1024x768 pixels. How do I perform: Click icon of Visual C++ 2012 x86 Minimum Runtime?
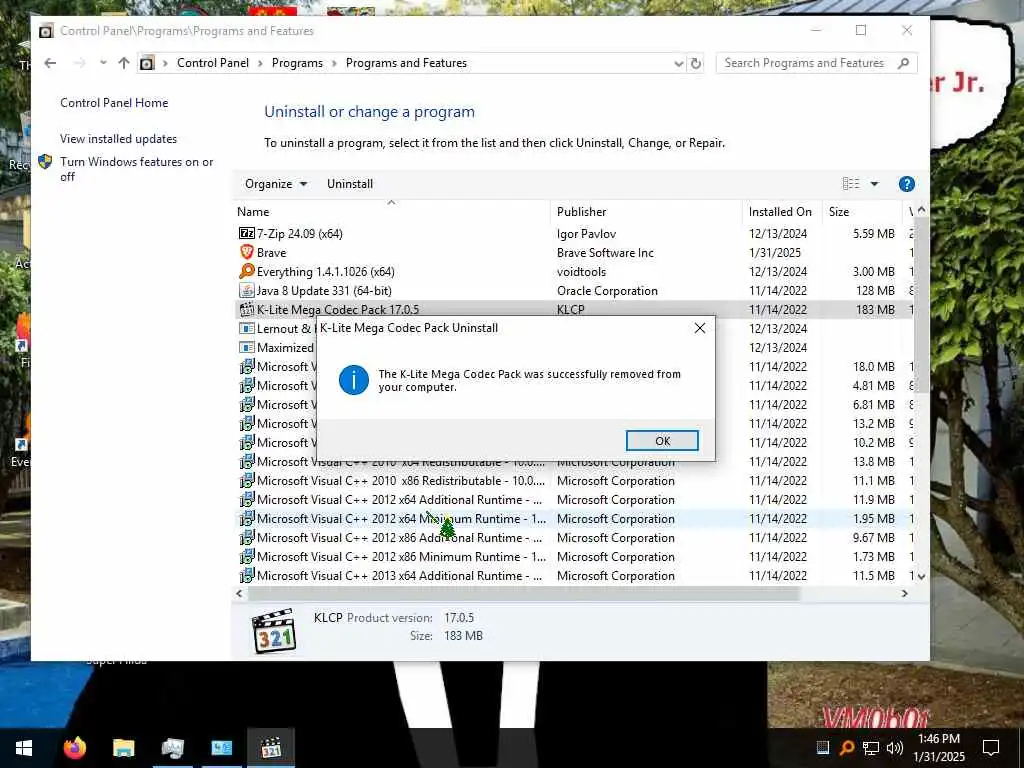(246, 556)
